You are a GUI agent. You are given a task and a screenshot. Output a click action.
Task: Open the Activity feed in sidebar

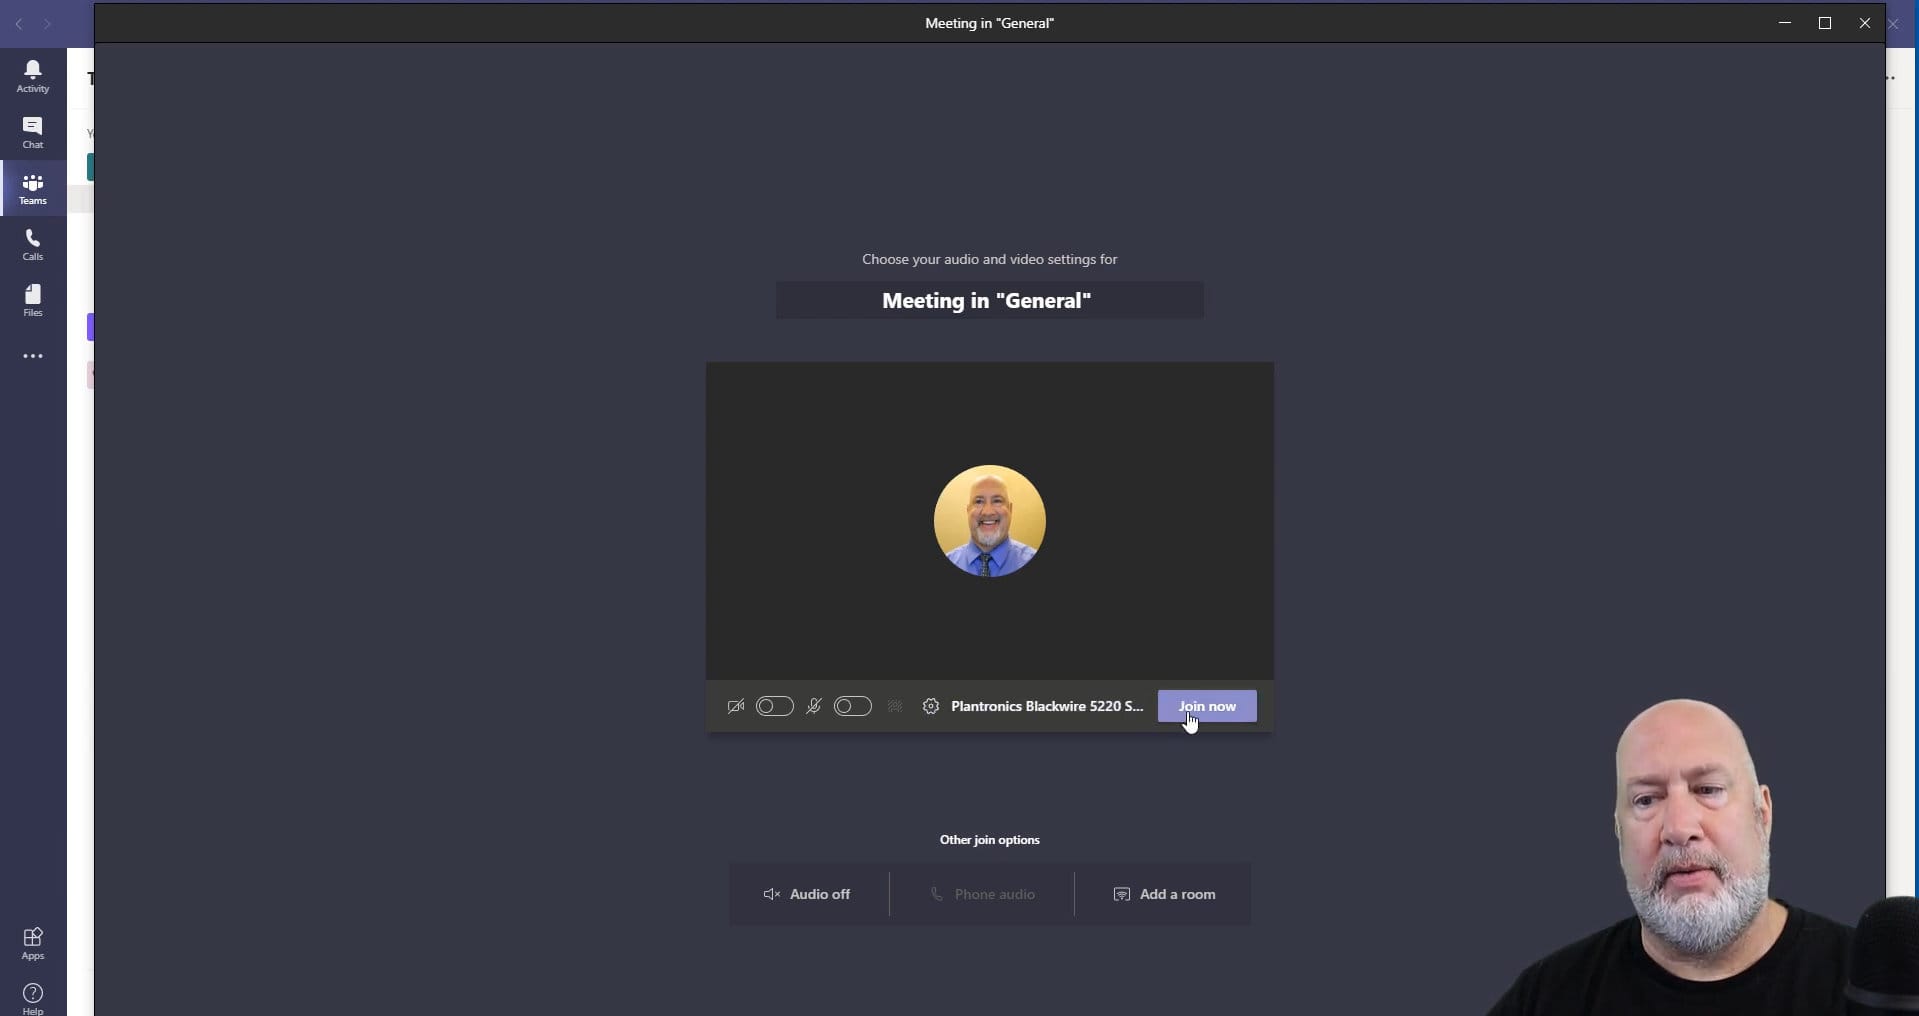tap(33, 76)
